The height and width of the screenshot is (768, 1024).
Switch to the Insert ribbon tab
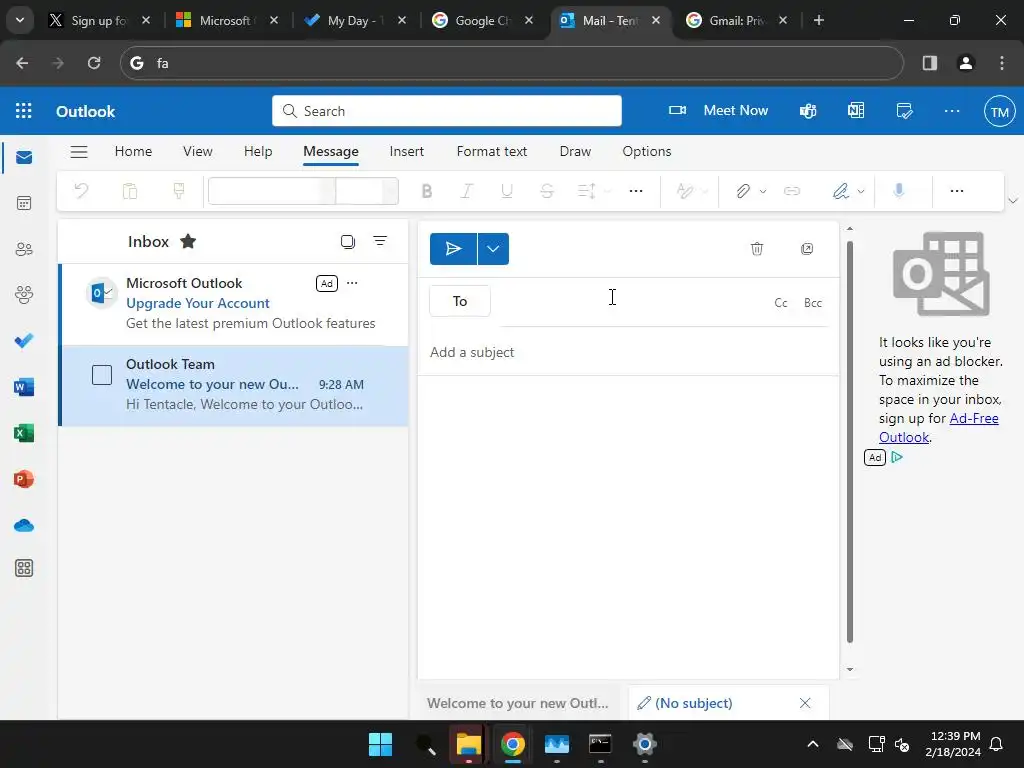coord(406,152)
